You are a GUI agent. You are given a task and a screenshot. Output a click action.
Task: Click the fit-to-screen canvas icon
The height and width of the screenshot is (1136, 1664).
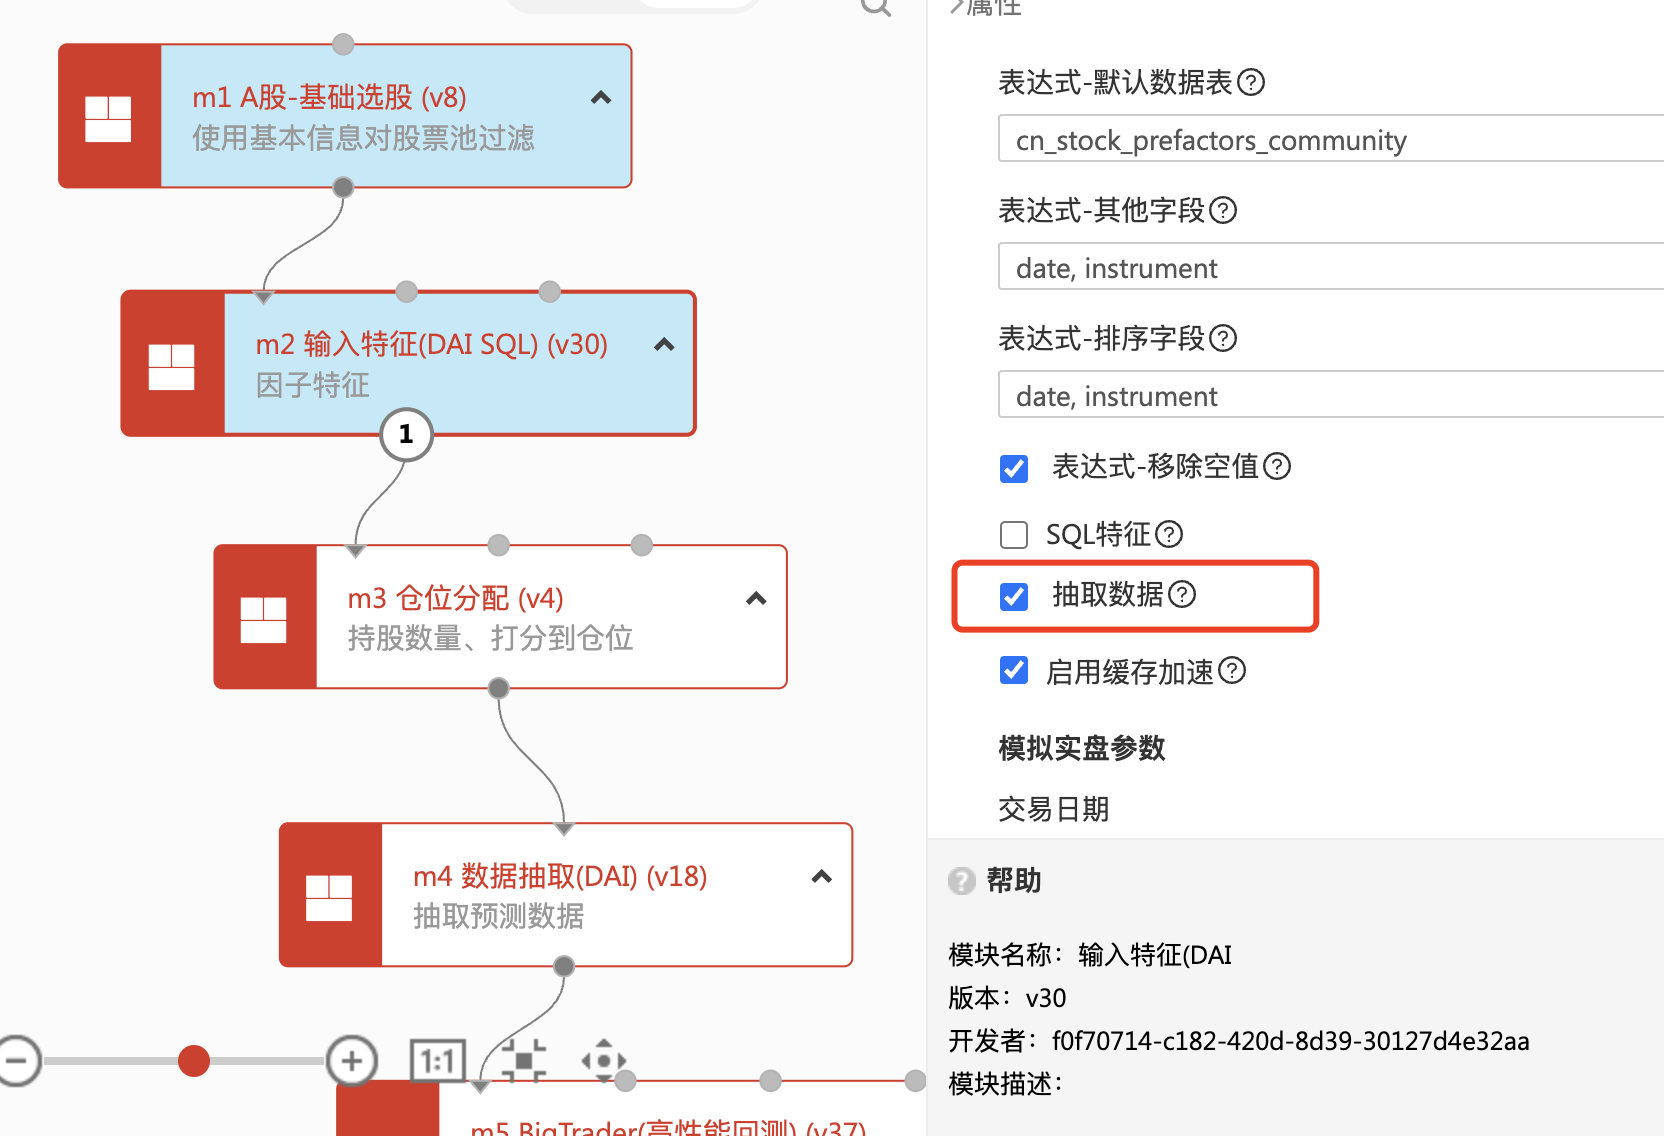523,1060
